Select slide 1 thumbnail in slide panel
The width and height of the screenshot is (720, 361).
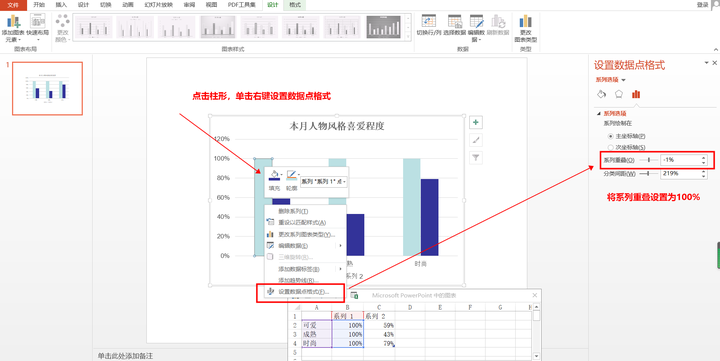[x=47, y=88]
